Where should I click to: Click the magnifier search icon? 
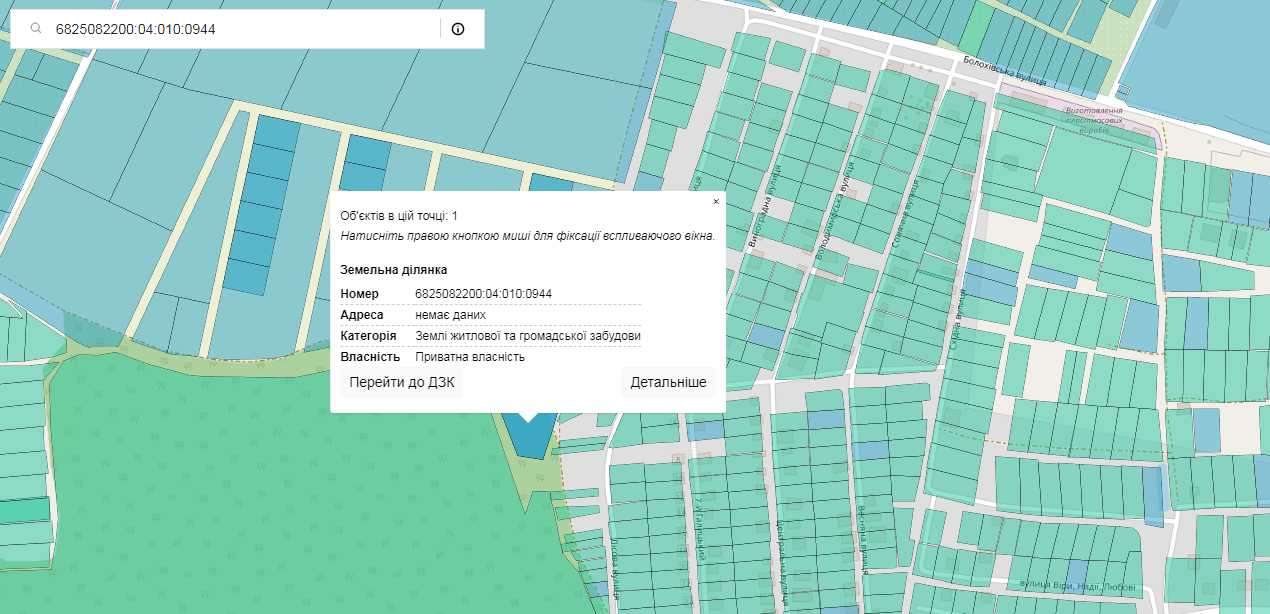coord(36,29)
